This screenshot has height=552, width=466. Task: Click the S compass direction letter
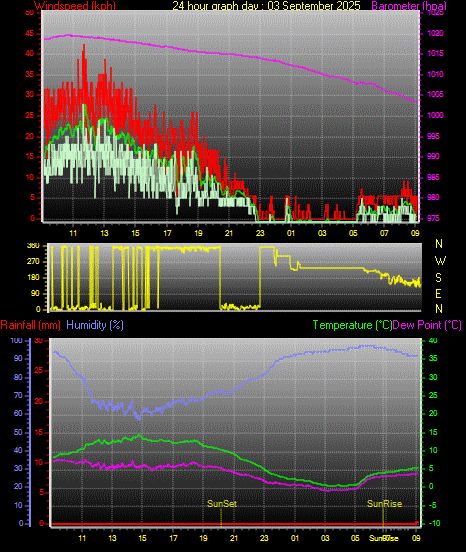point(438,278)
